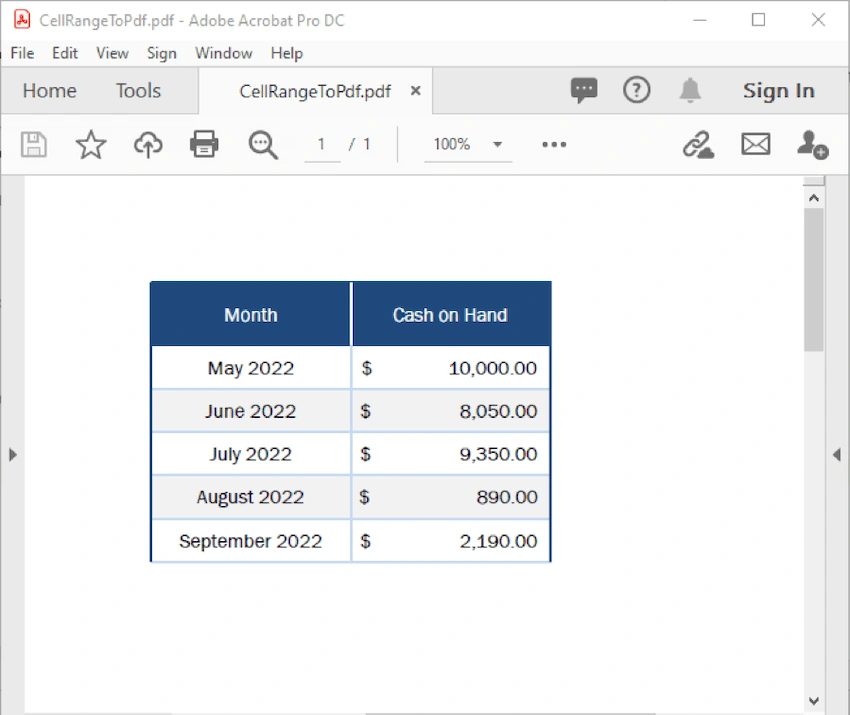Open the three-dots more tools menu

[554, 144]
